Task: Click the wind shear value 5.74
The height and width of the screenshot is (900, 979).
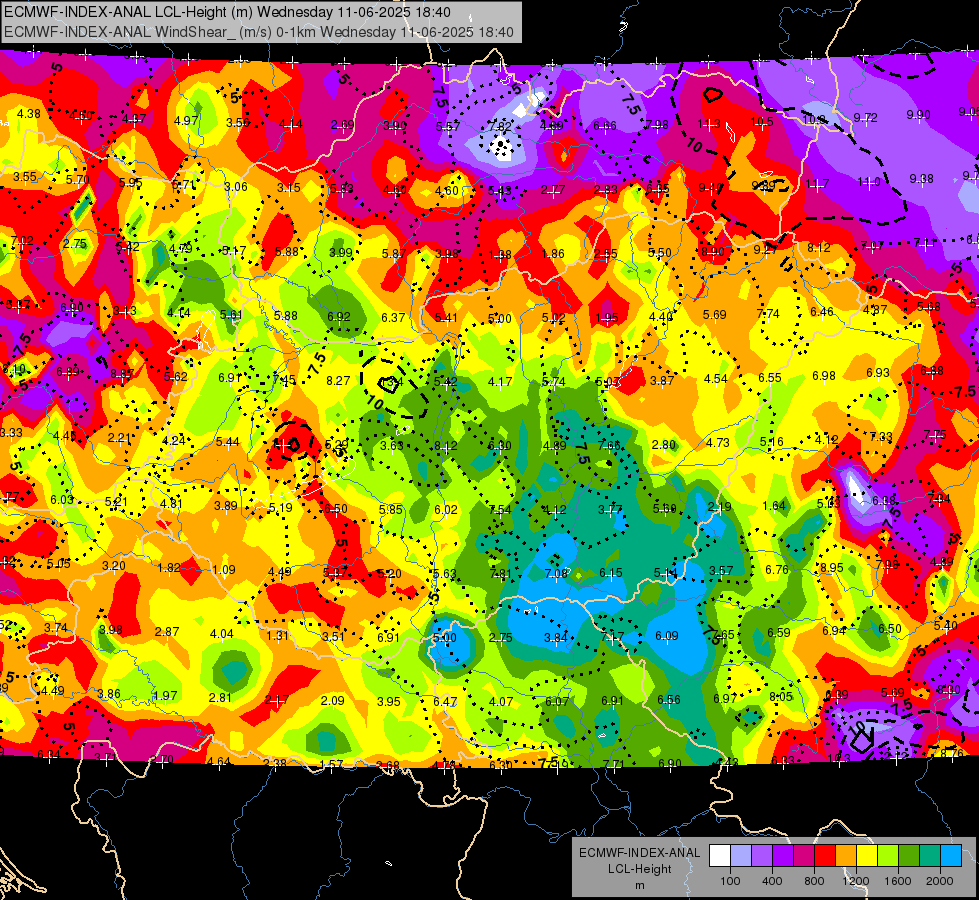Action: (x=554, y=382)
